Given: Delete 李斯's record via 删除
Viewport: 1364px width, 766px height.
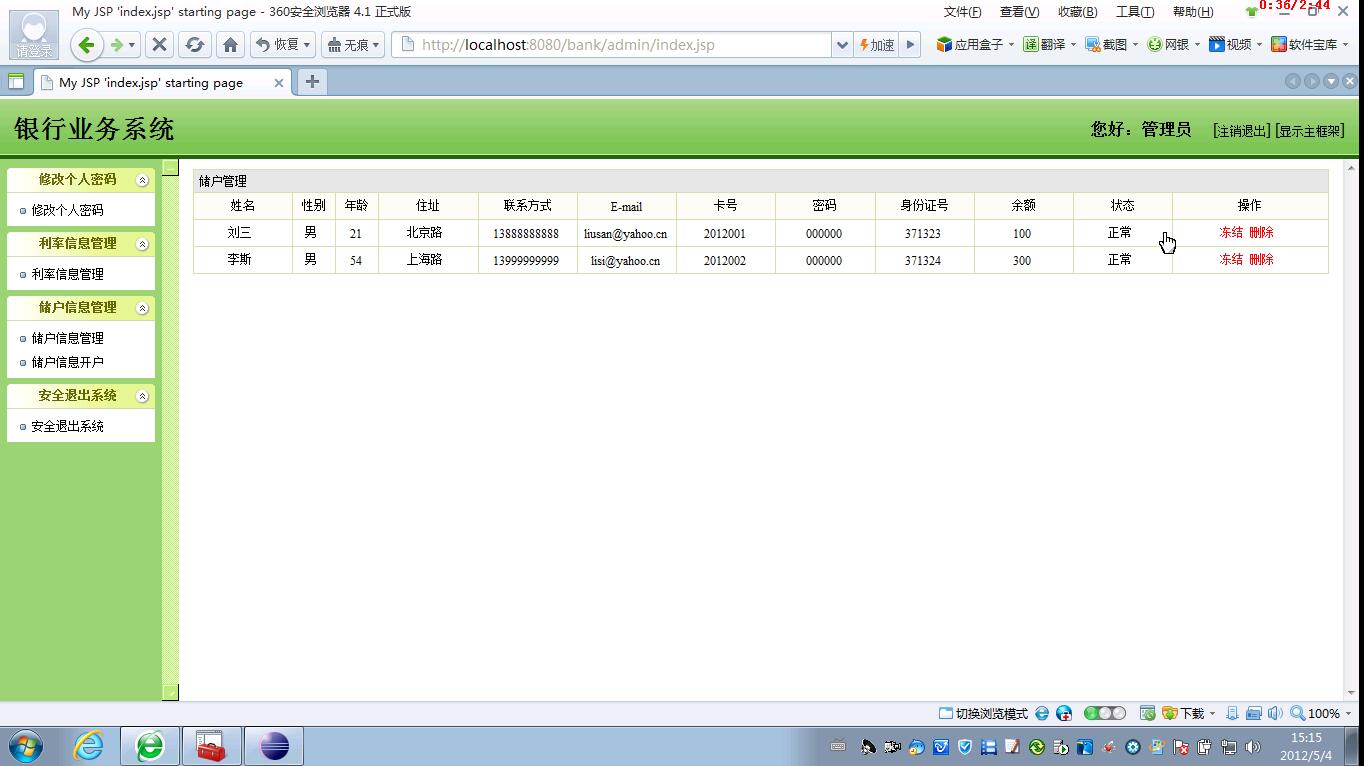Looking at the screenshot, I should coord(1261,259).
